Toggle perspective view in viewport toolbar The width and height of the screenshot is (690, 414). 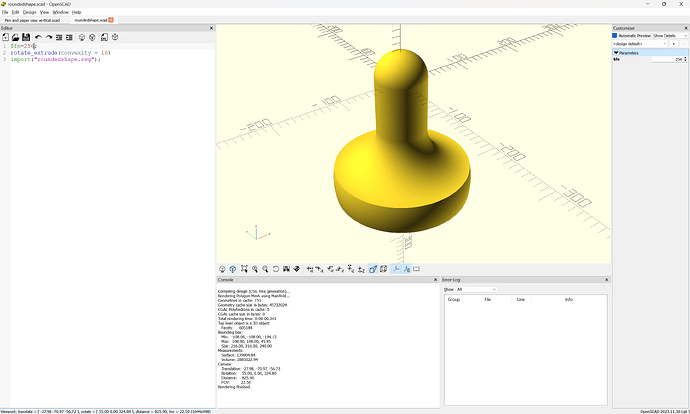pos(372,269)
